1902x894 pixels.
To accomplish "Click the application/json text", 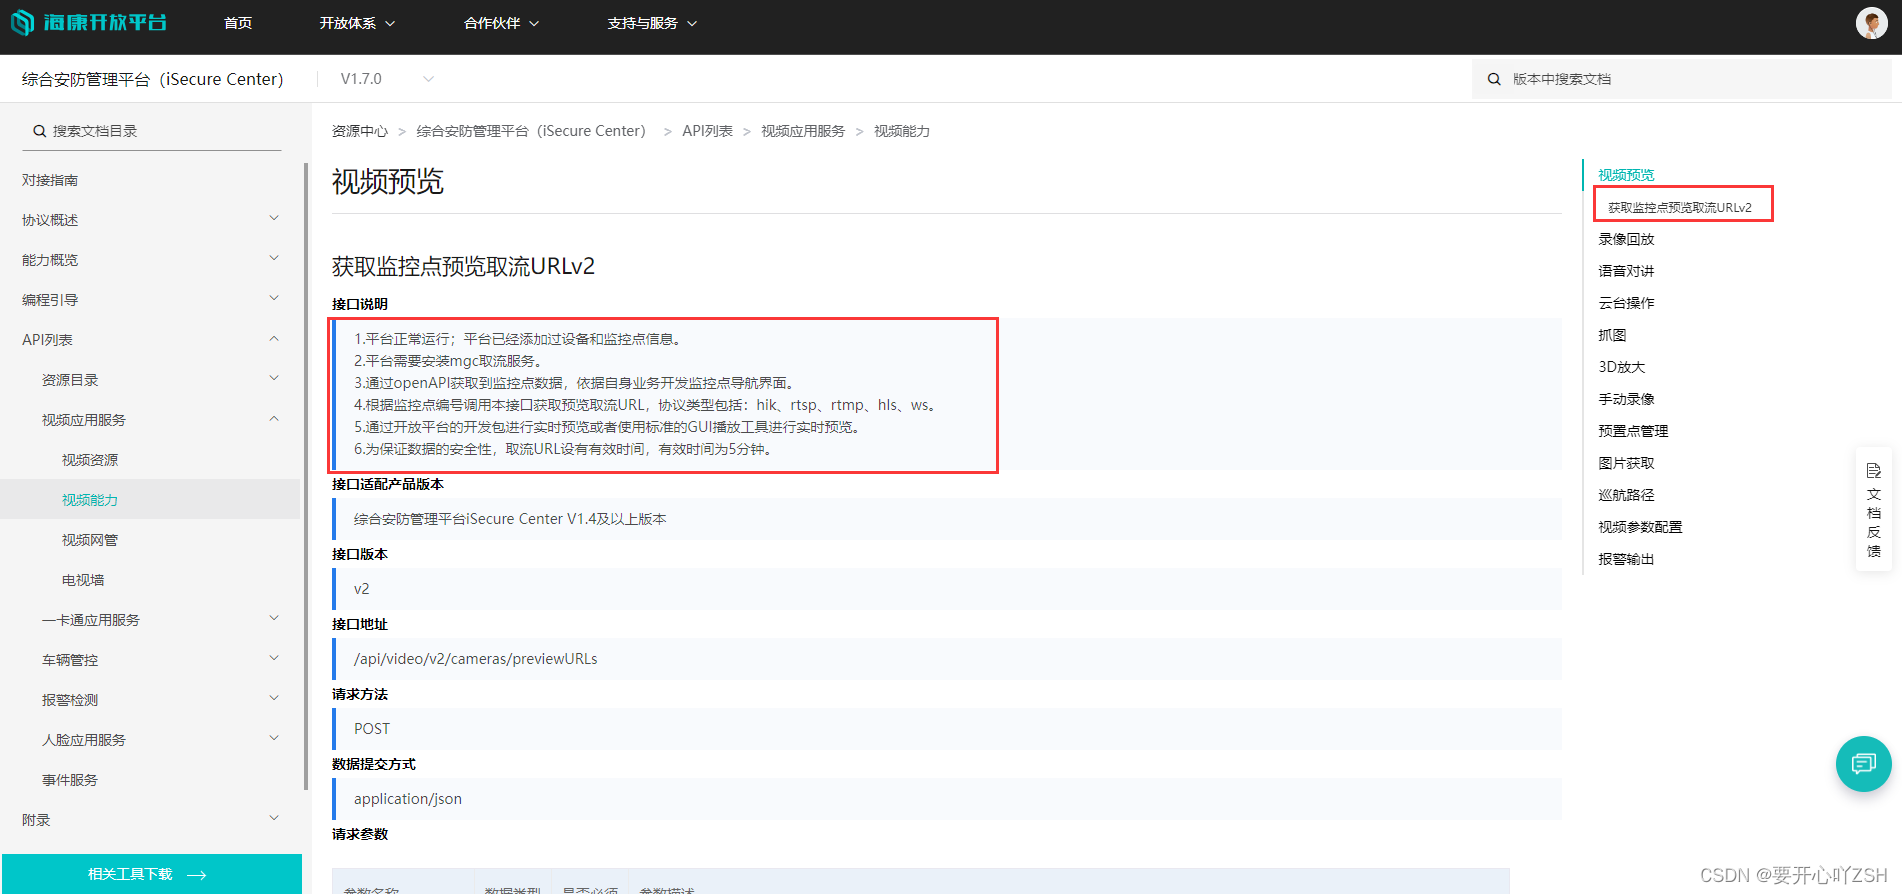I will (x=408, y=799).
